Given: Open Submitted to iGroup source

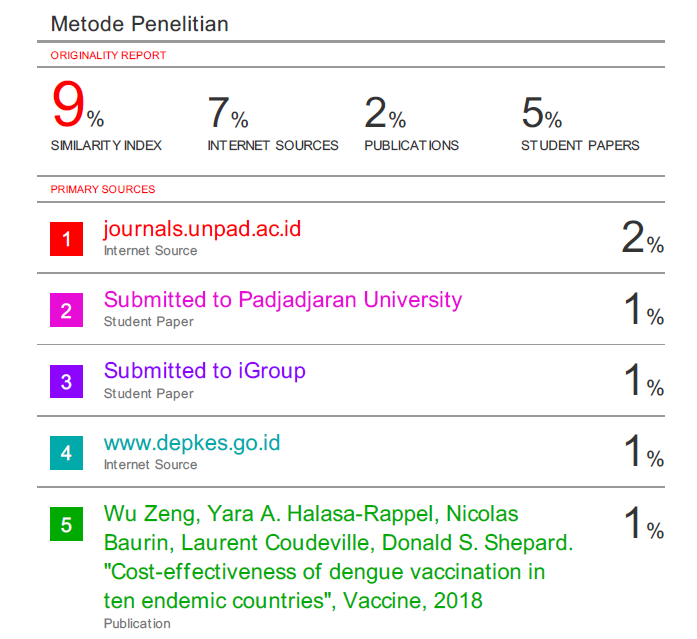Looking at the screenshot, I should click(x=204, y=371).
